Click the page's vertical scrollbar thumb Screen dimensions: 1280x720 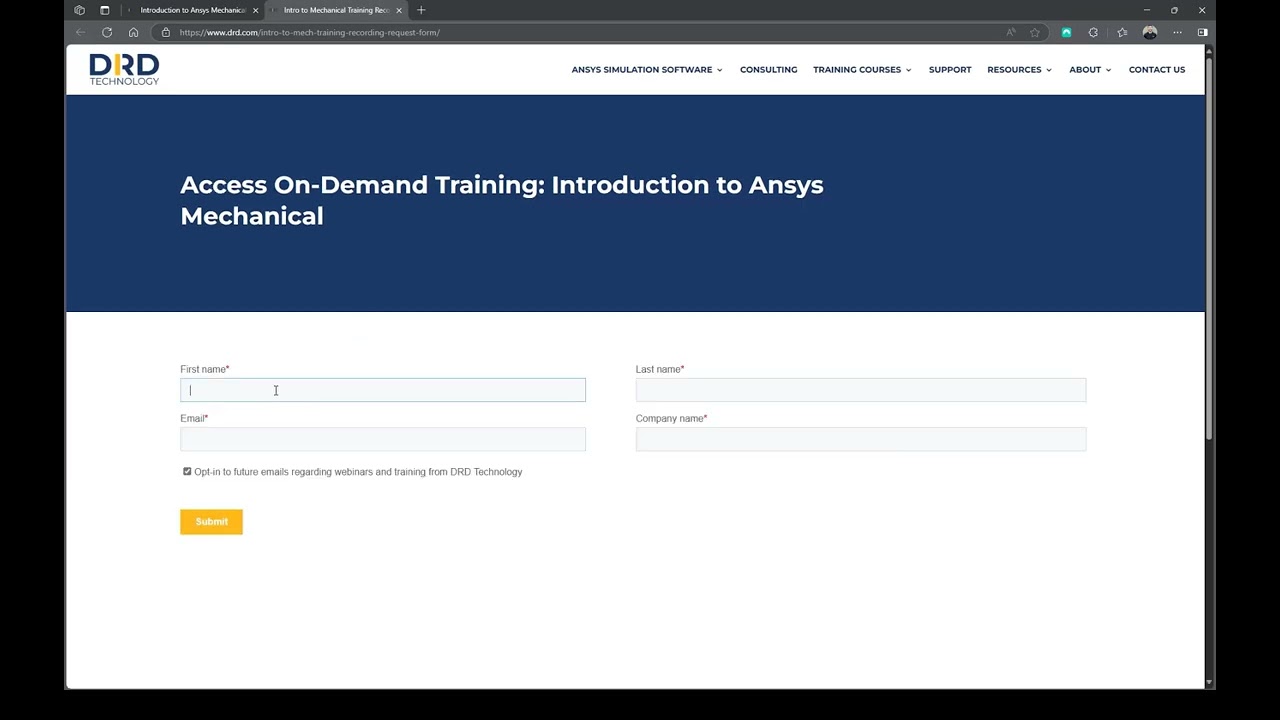click(1209, 250)
